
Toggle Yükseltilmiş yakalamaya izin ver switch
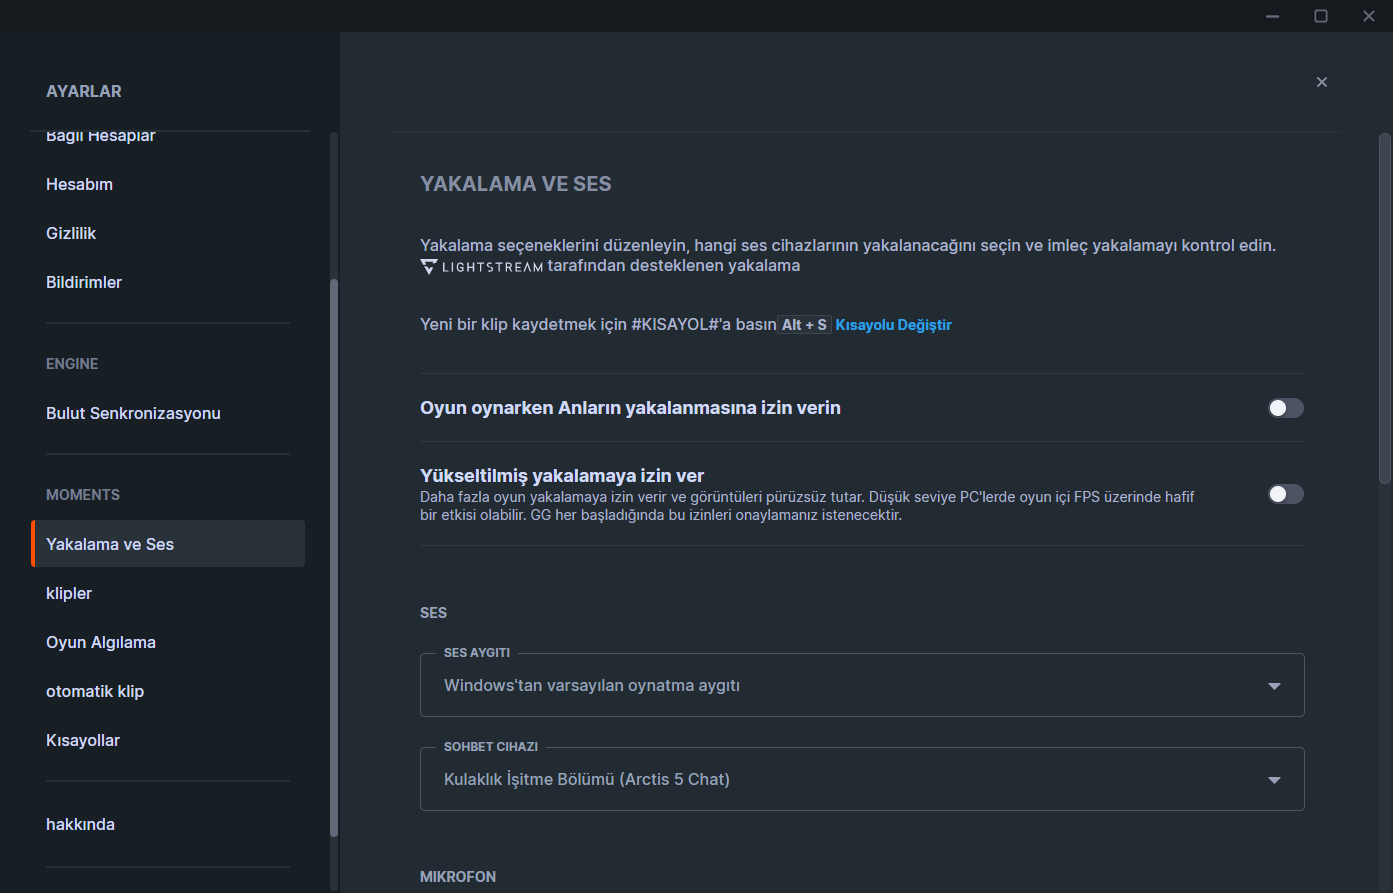click(1285, 494)
